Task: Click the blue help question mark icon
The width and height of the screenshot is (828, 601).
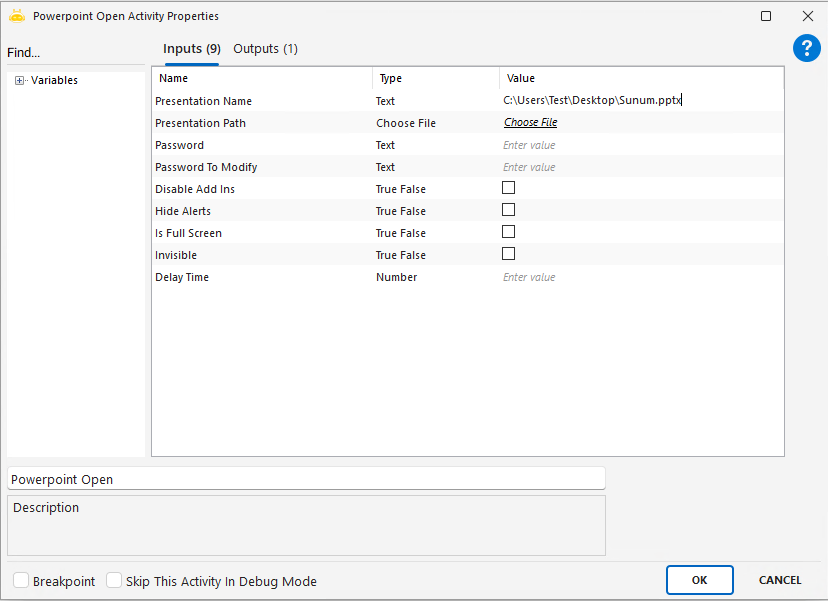Action: coord(806,48)
